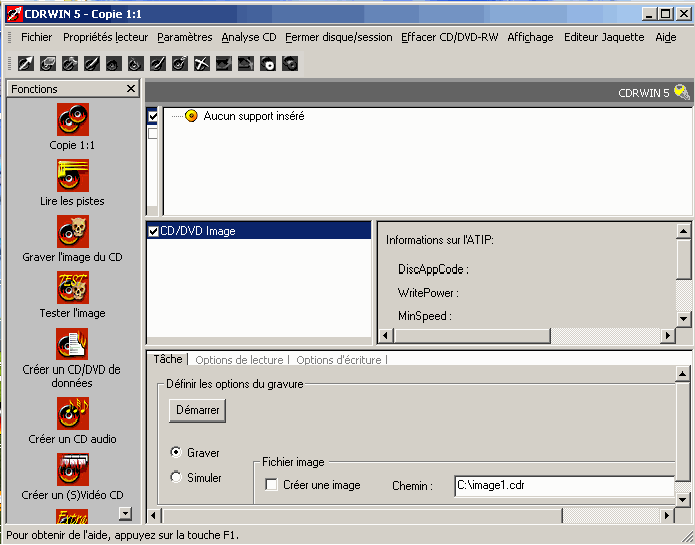Click ATIP info panel scroll-down arrow
This screenshot has height=545, width=695.
coord(683,319)
